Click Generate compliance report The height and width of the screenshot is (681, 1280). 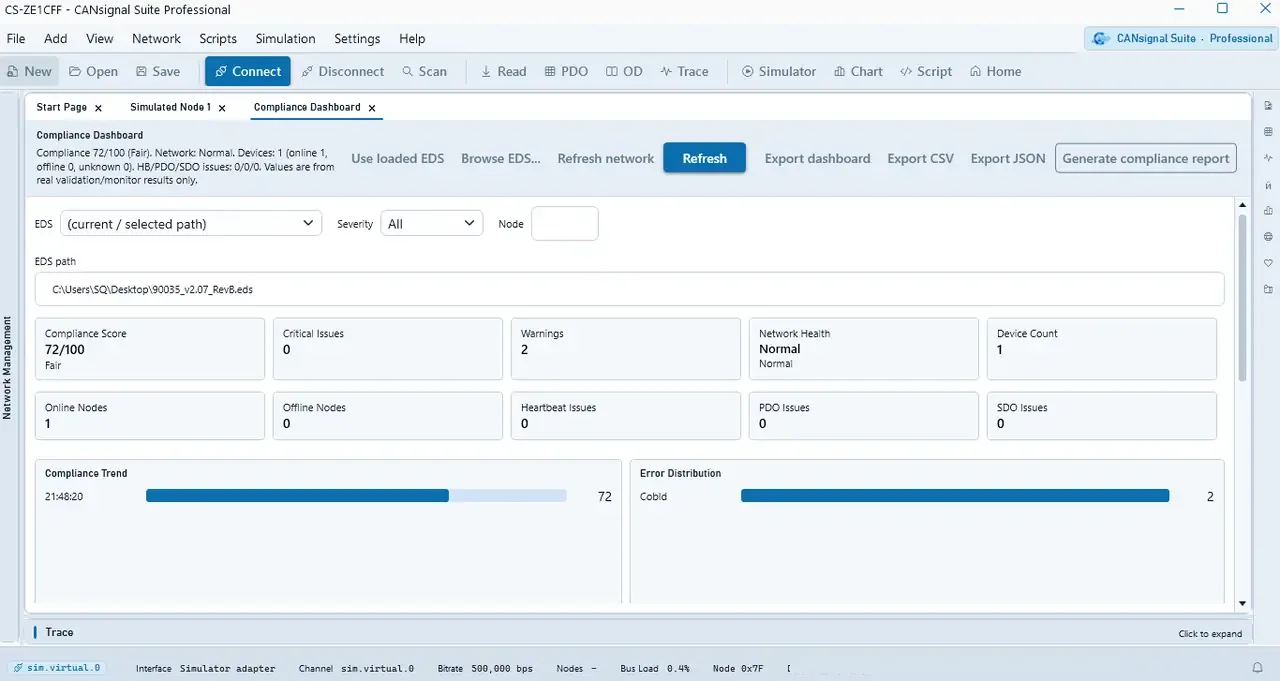pyautogui.click(x=1146, y=158)
